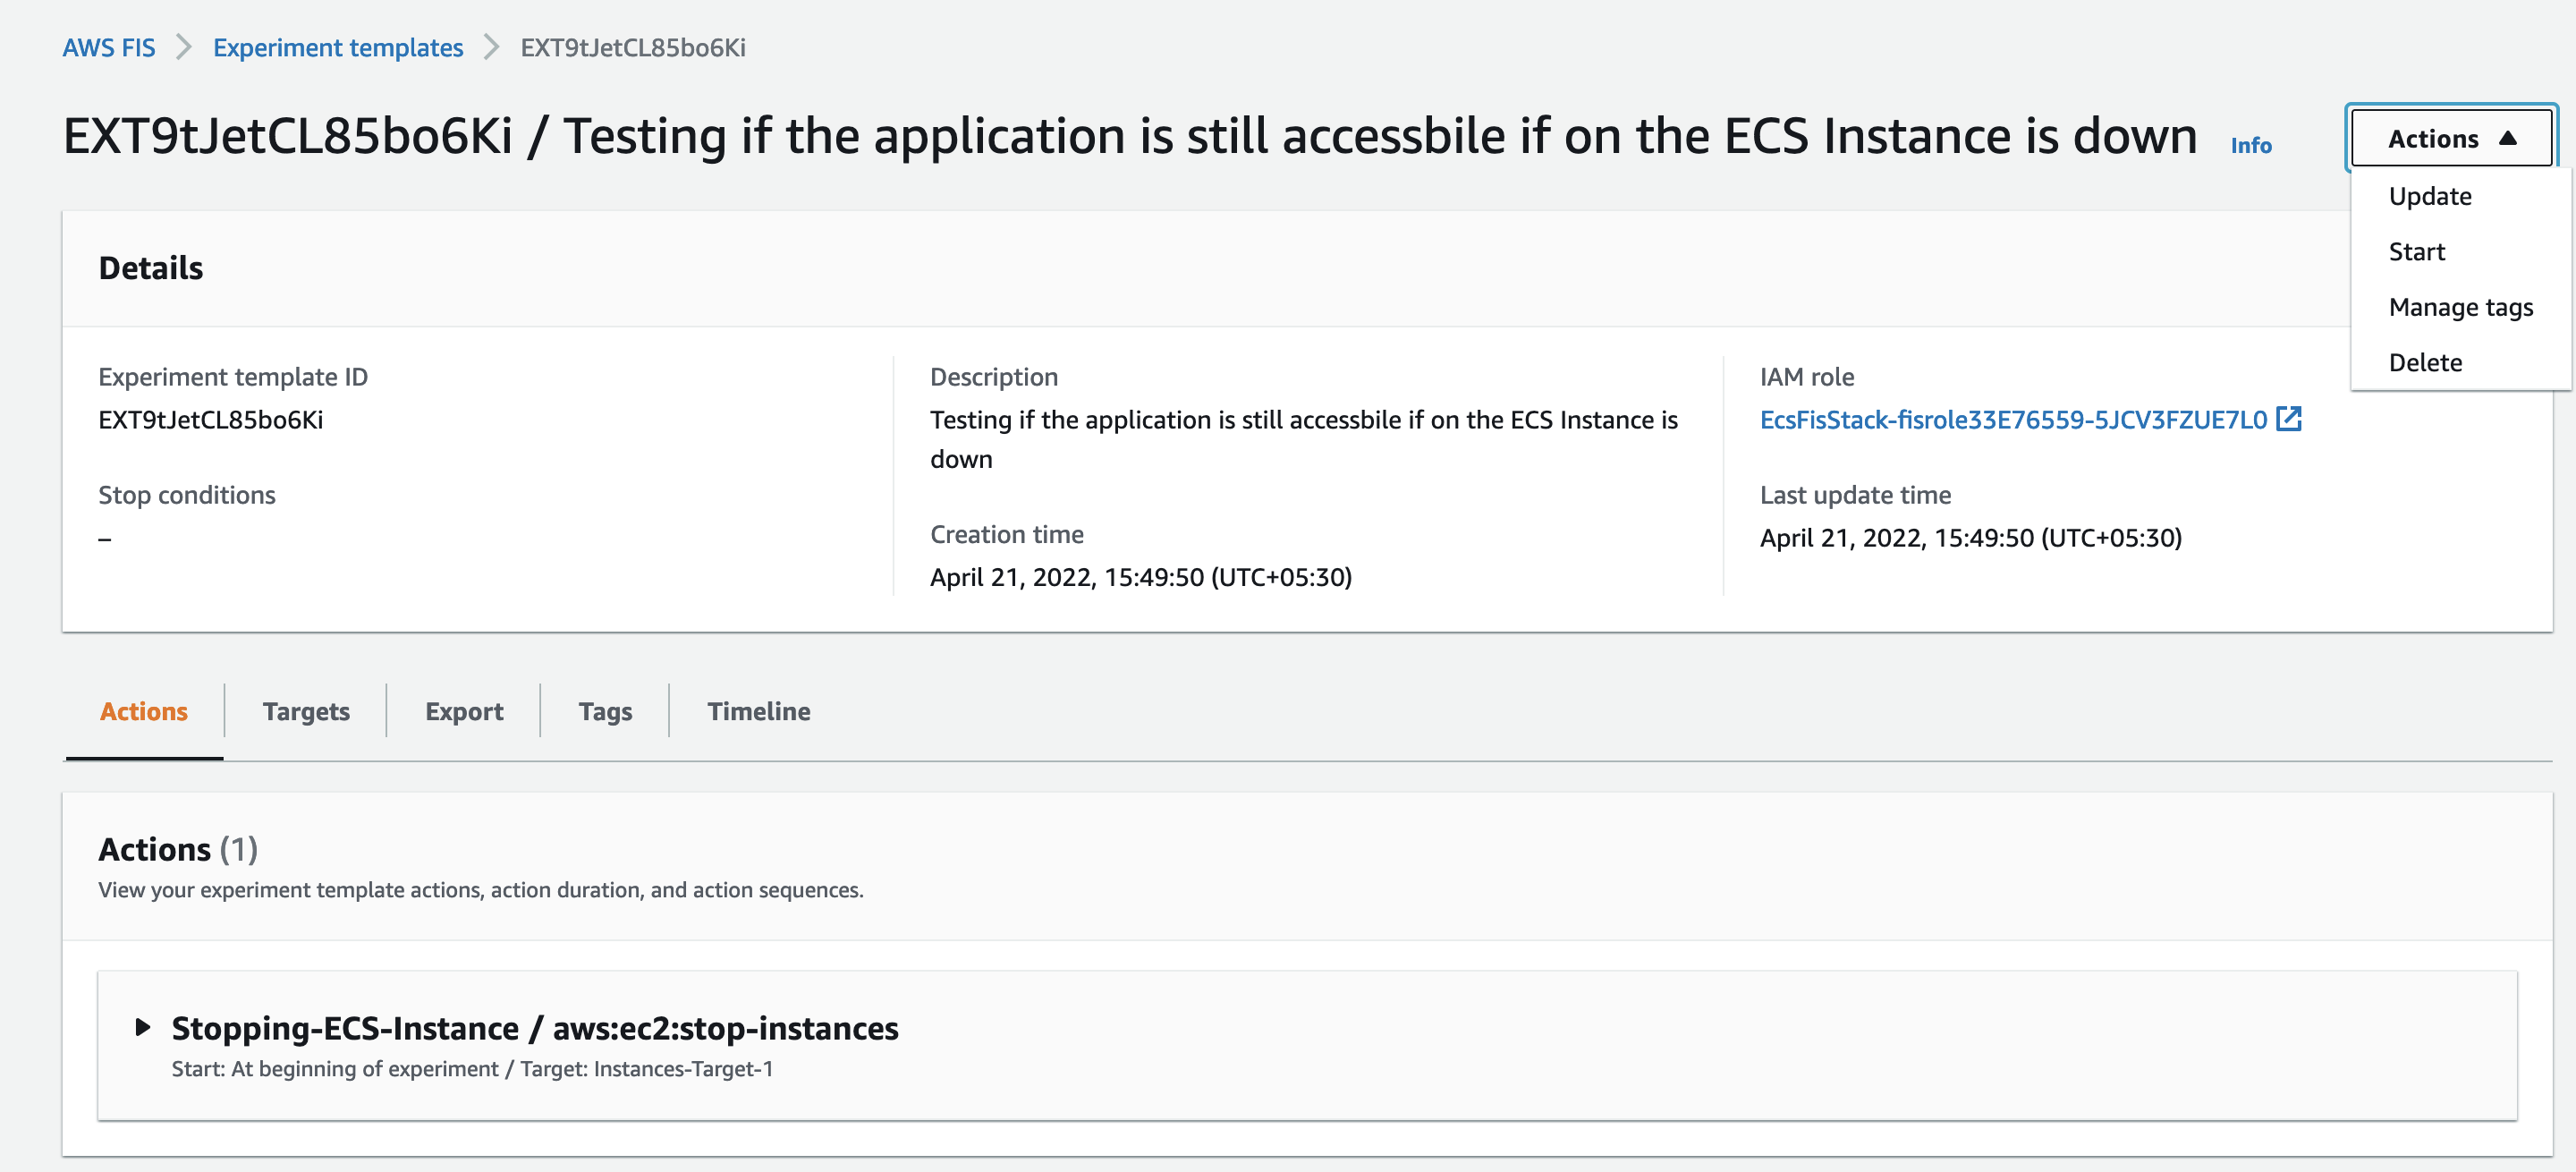
Task: Select Delete in the Actions menu
Action: click(x=2425, y=362)
